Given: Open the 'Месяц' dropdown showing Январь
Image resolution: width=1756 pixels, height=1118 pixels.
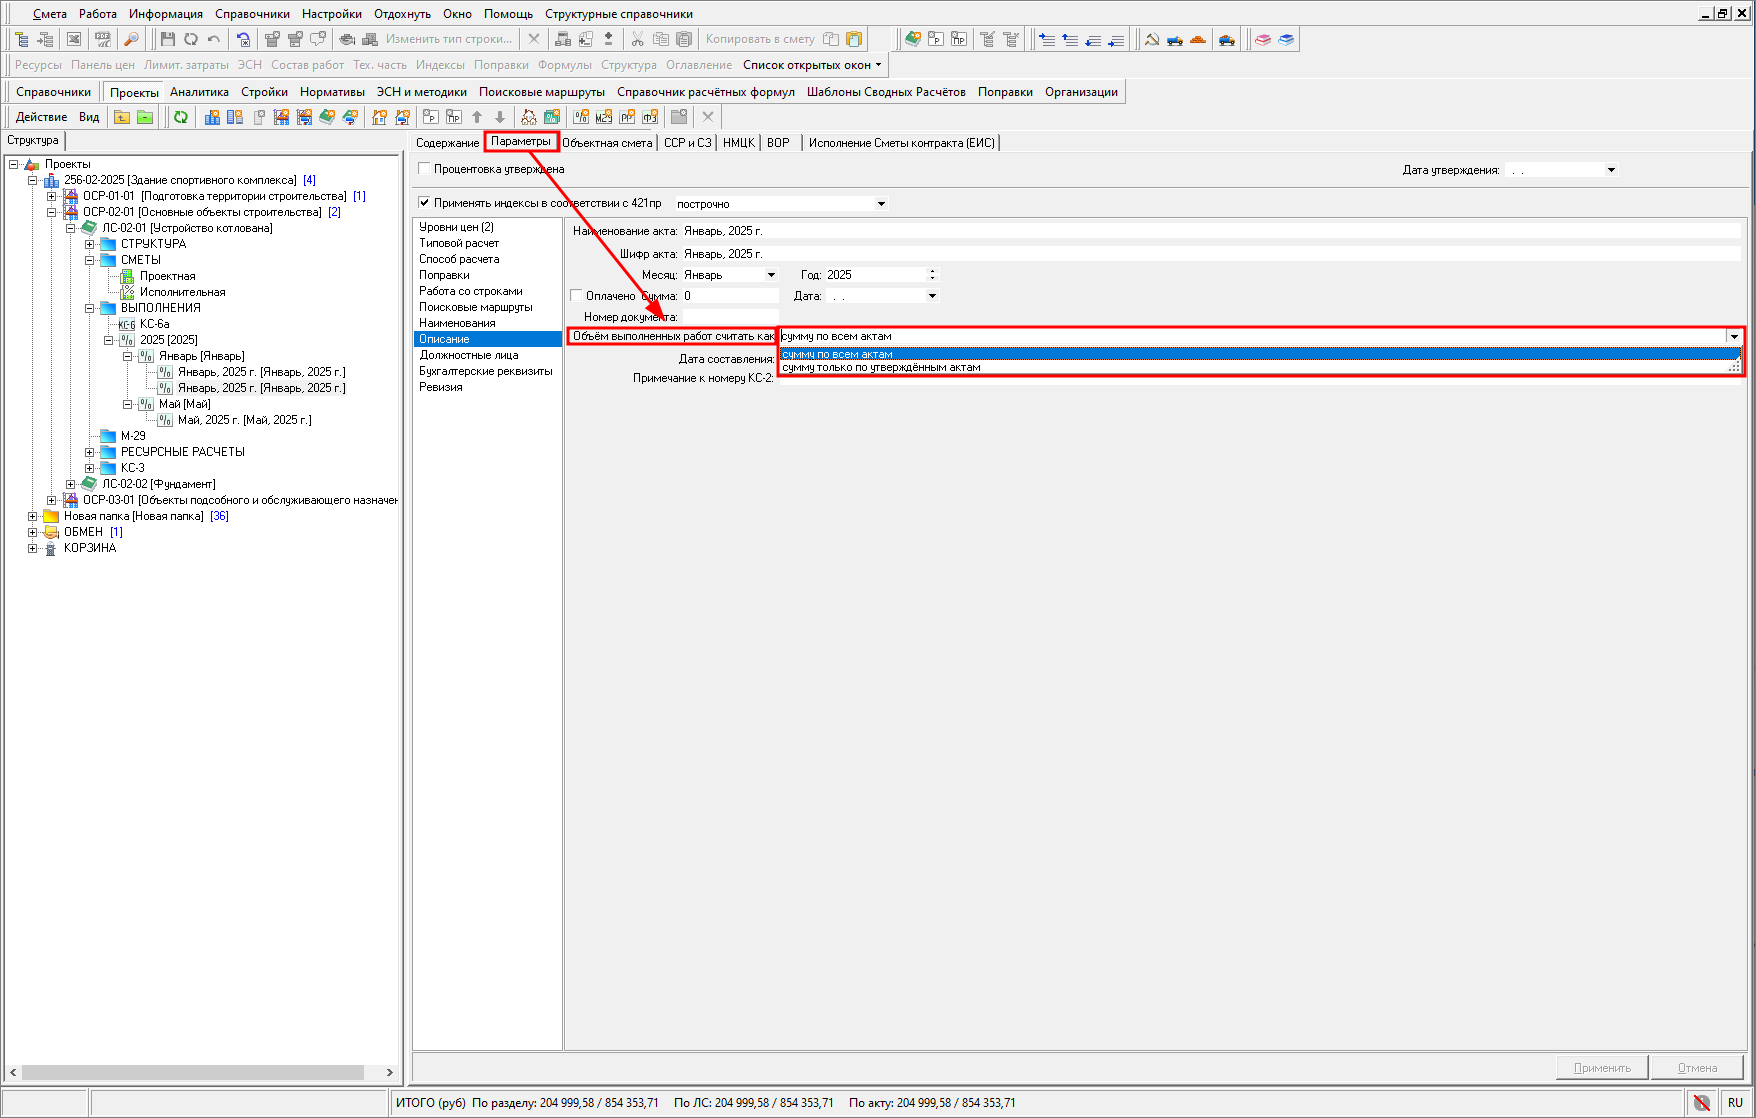Looking at the screenshot, I should tap(770, 275).
